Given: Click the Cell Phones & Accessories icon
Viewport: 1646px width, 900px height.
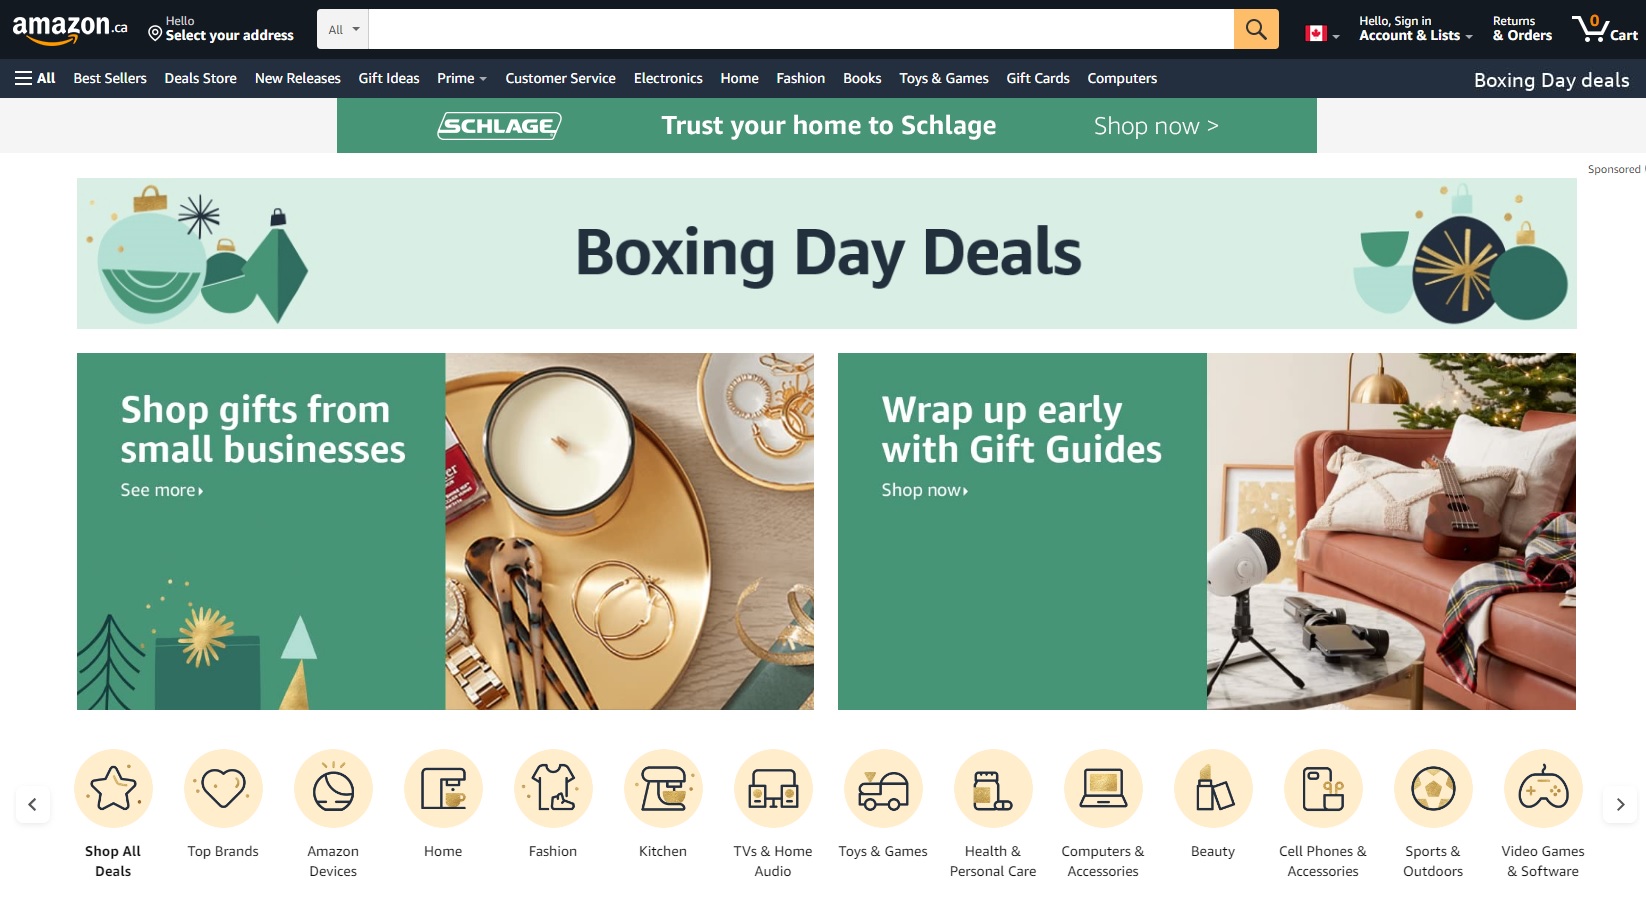Looking at the screenshot, I should [x=1323, y=789].
